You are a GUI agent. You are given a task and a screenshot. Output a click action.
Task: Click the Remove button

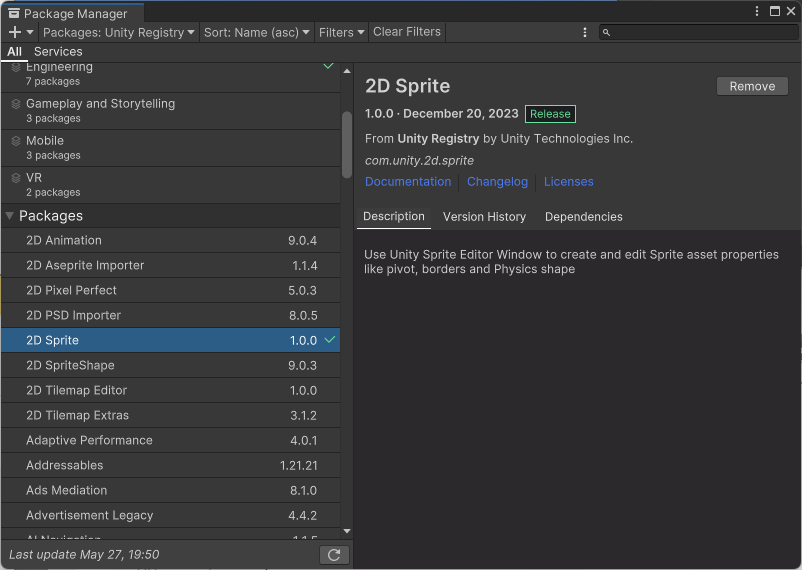[x=752, y=86]
